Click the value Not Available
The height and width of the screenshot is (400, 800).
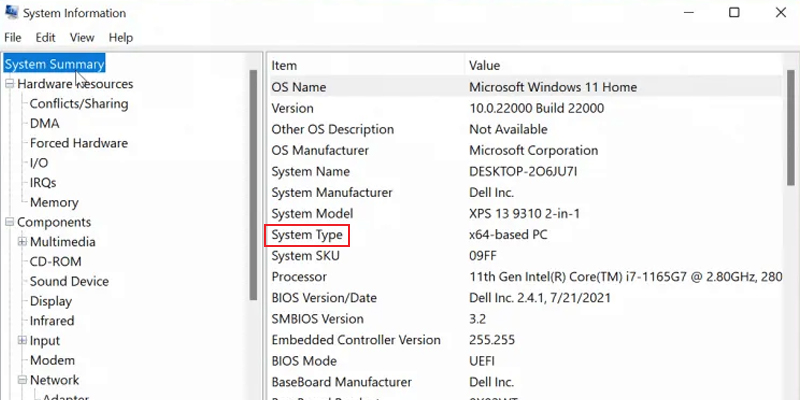(x=508, y=129)
